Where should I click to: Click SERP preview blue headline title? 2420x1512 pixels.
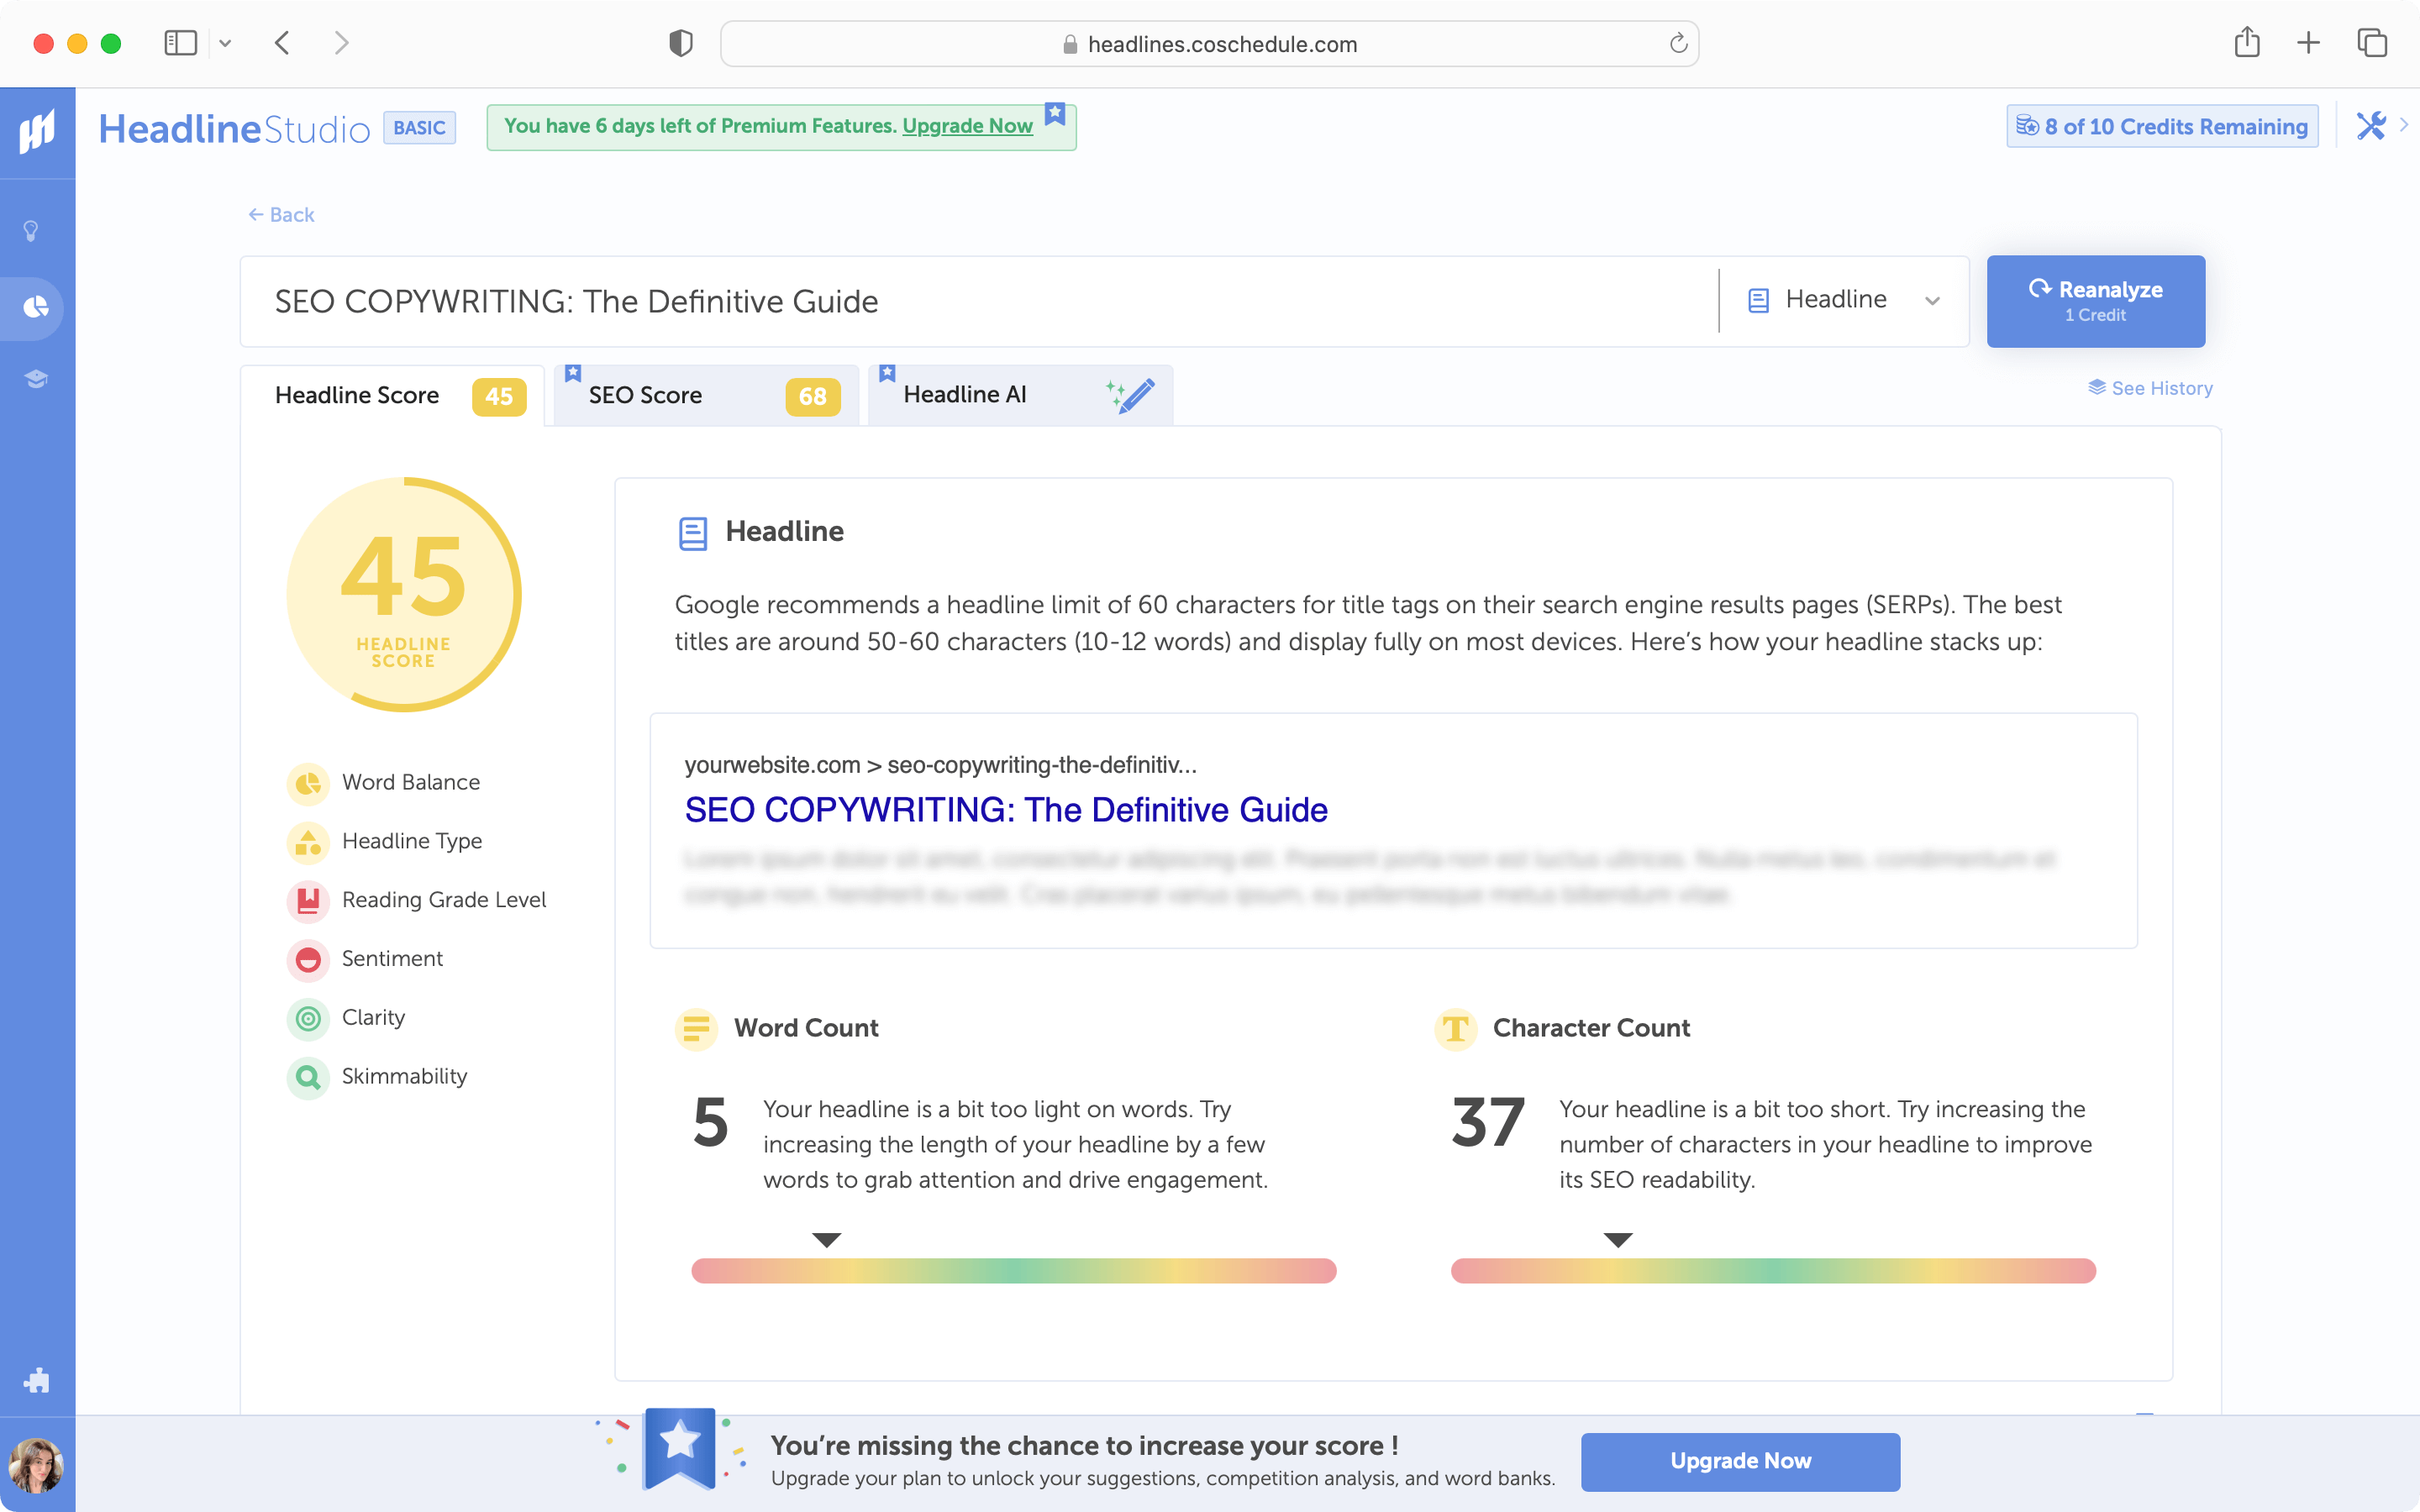click(x=1006, y=810)
